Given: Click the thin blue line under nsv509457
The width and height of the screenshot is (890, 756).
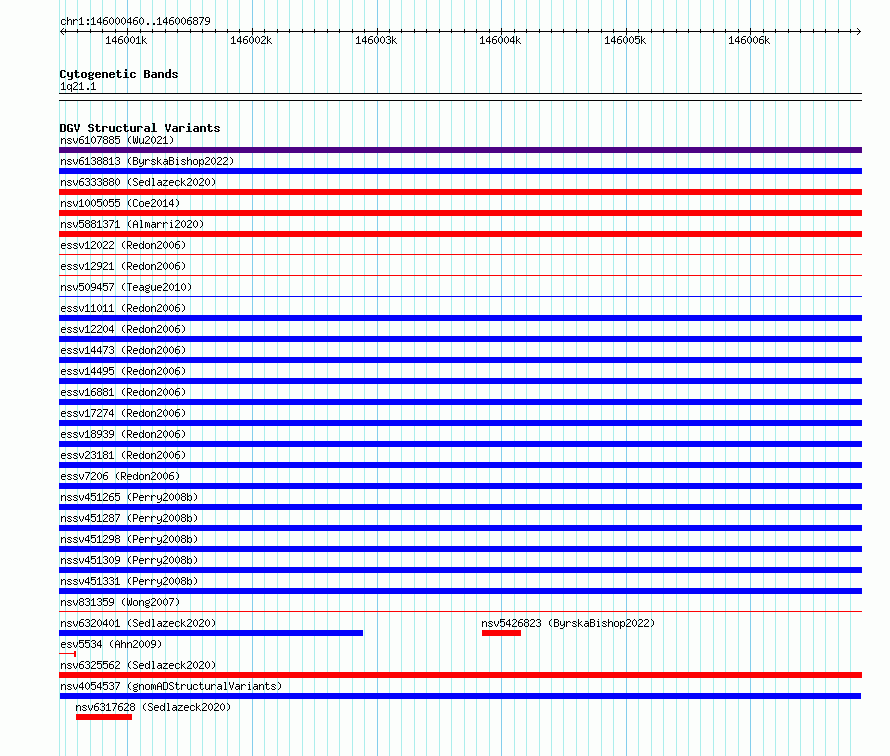Looking at the screenshot, I should (460, 297).
